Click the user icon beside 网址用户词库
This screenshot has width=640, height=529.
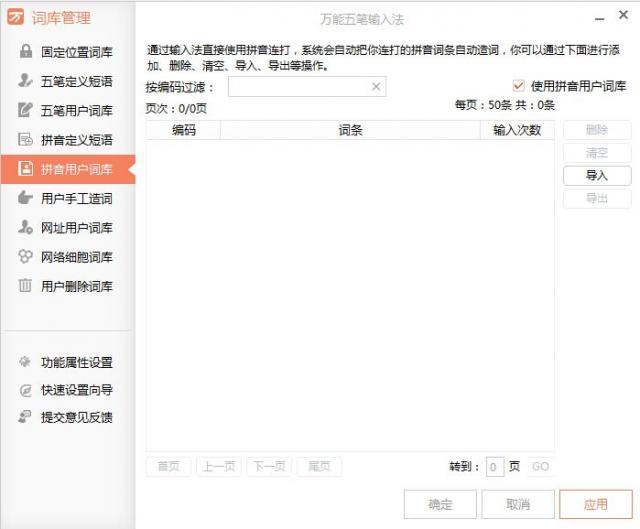coord(25,227)
